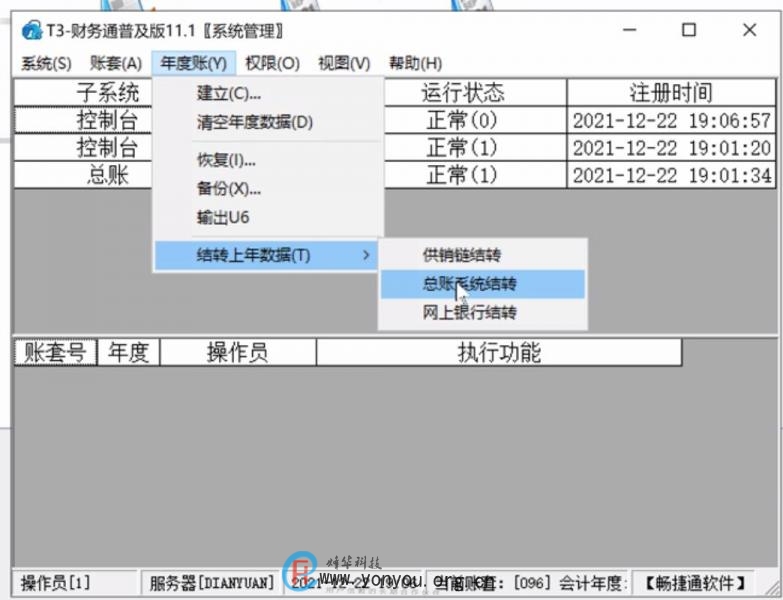Image resolution: width=783 pixels, height=600 pixels.
Task: Click the 操作员 column header
Action: pos(238,352)
